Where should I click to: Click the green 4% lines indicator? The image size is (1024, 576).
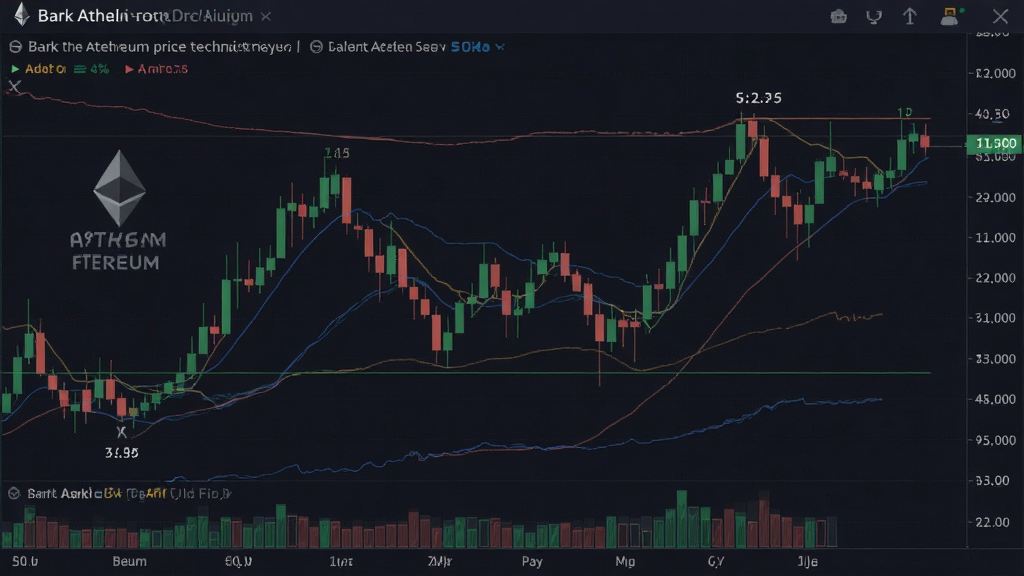click(91, 69)
